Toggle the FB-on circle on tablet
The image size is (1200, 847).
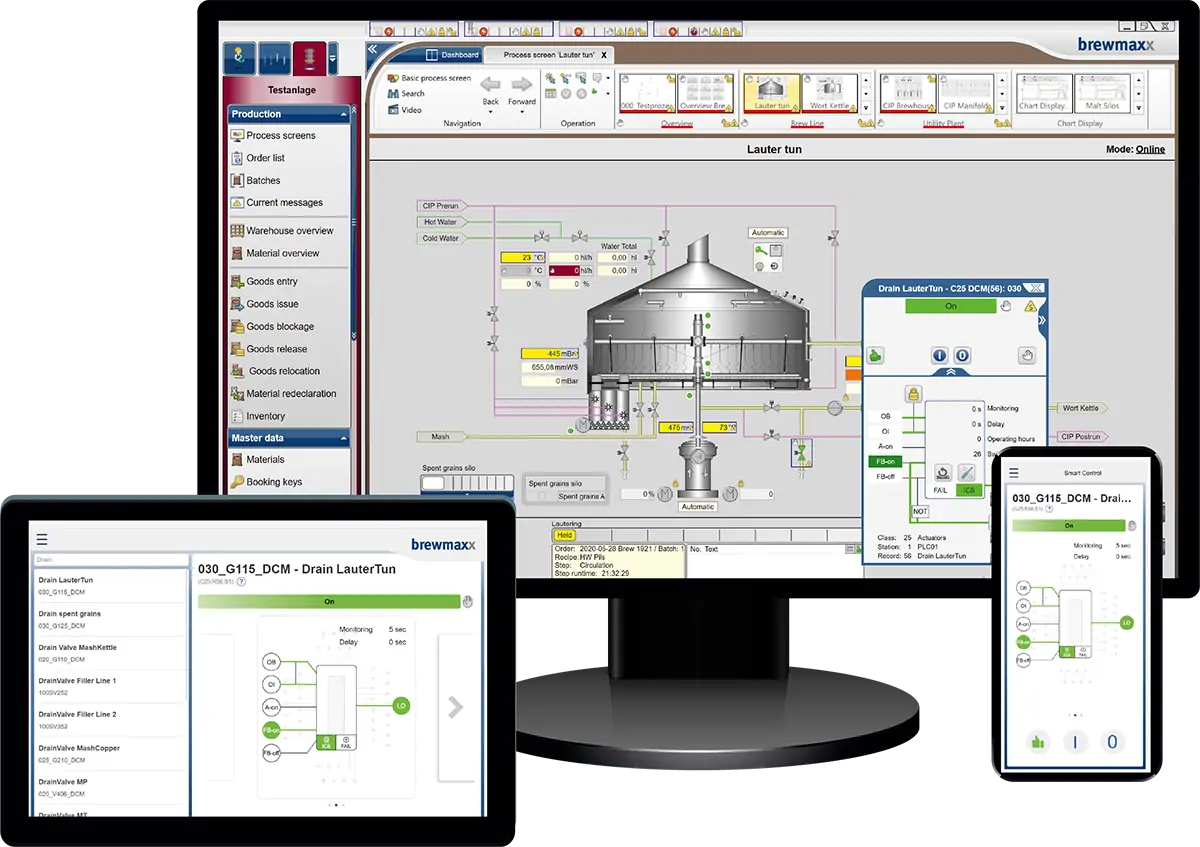271,731
